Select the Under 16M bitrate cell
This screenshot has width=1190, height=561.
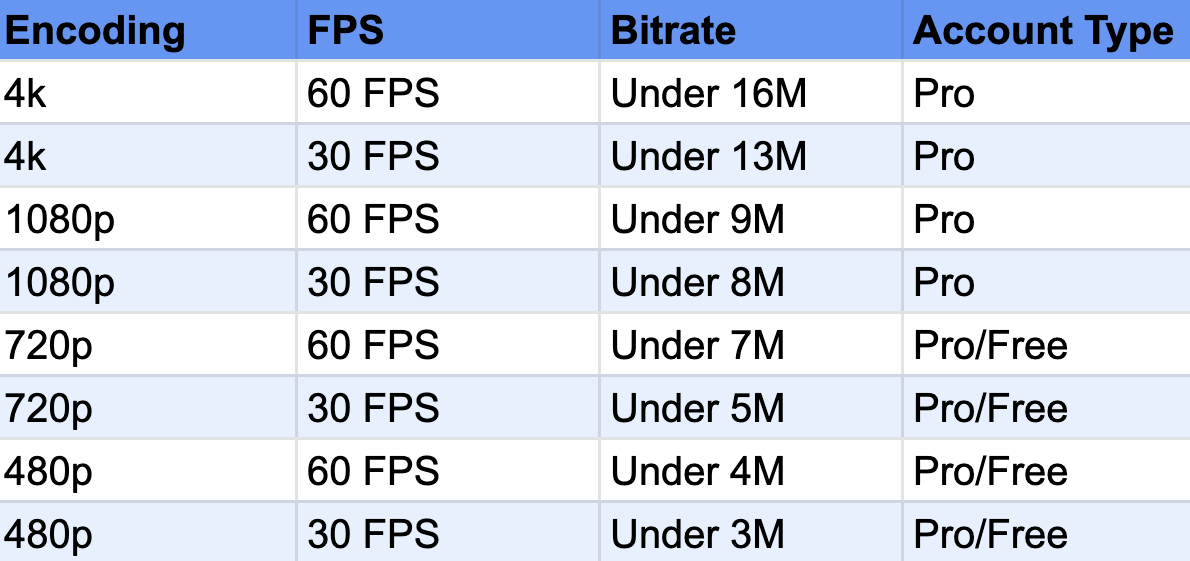pyautogui.click(x=751, y=93)
